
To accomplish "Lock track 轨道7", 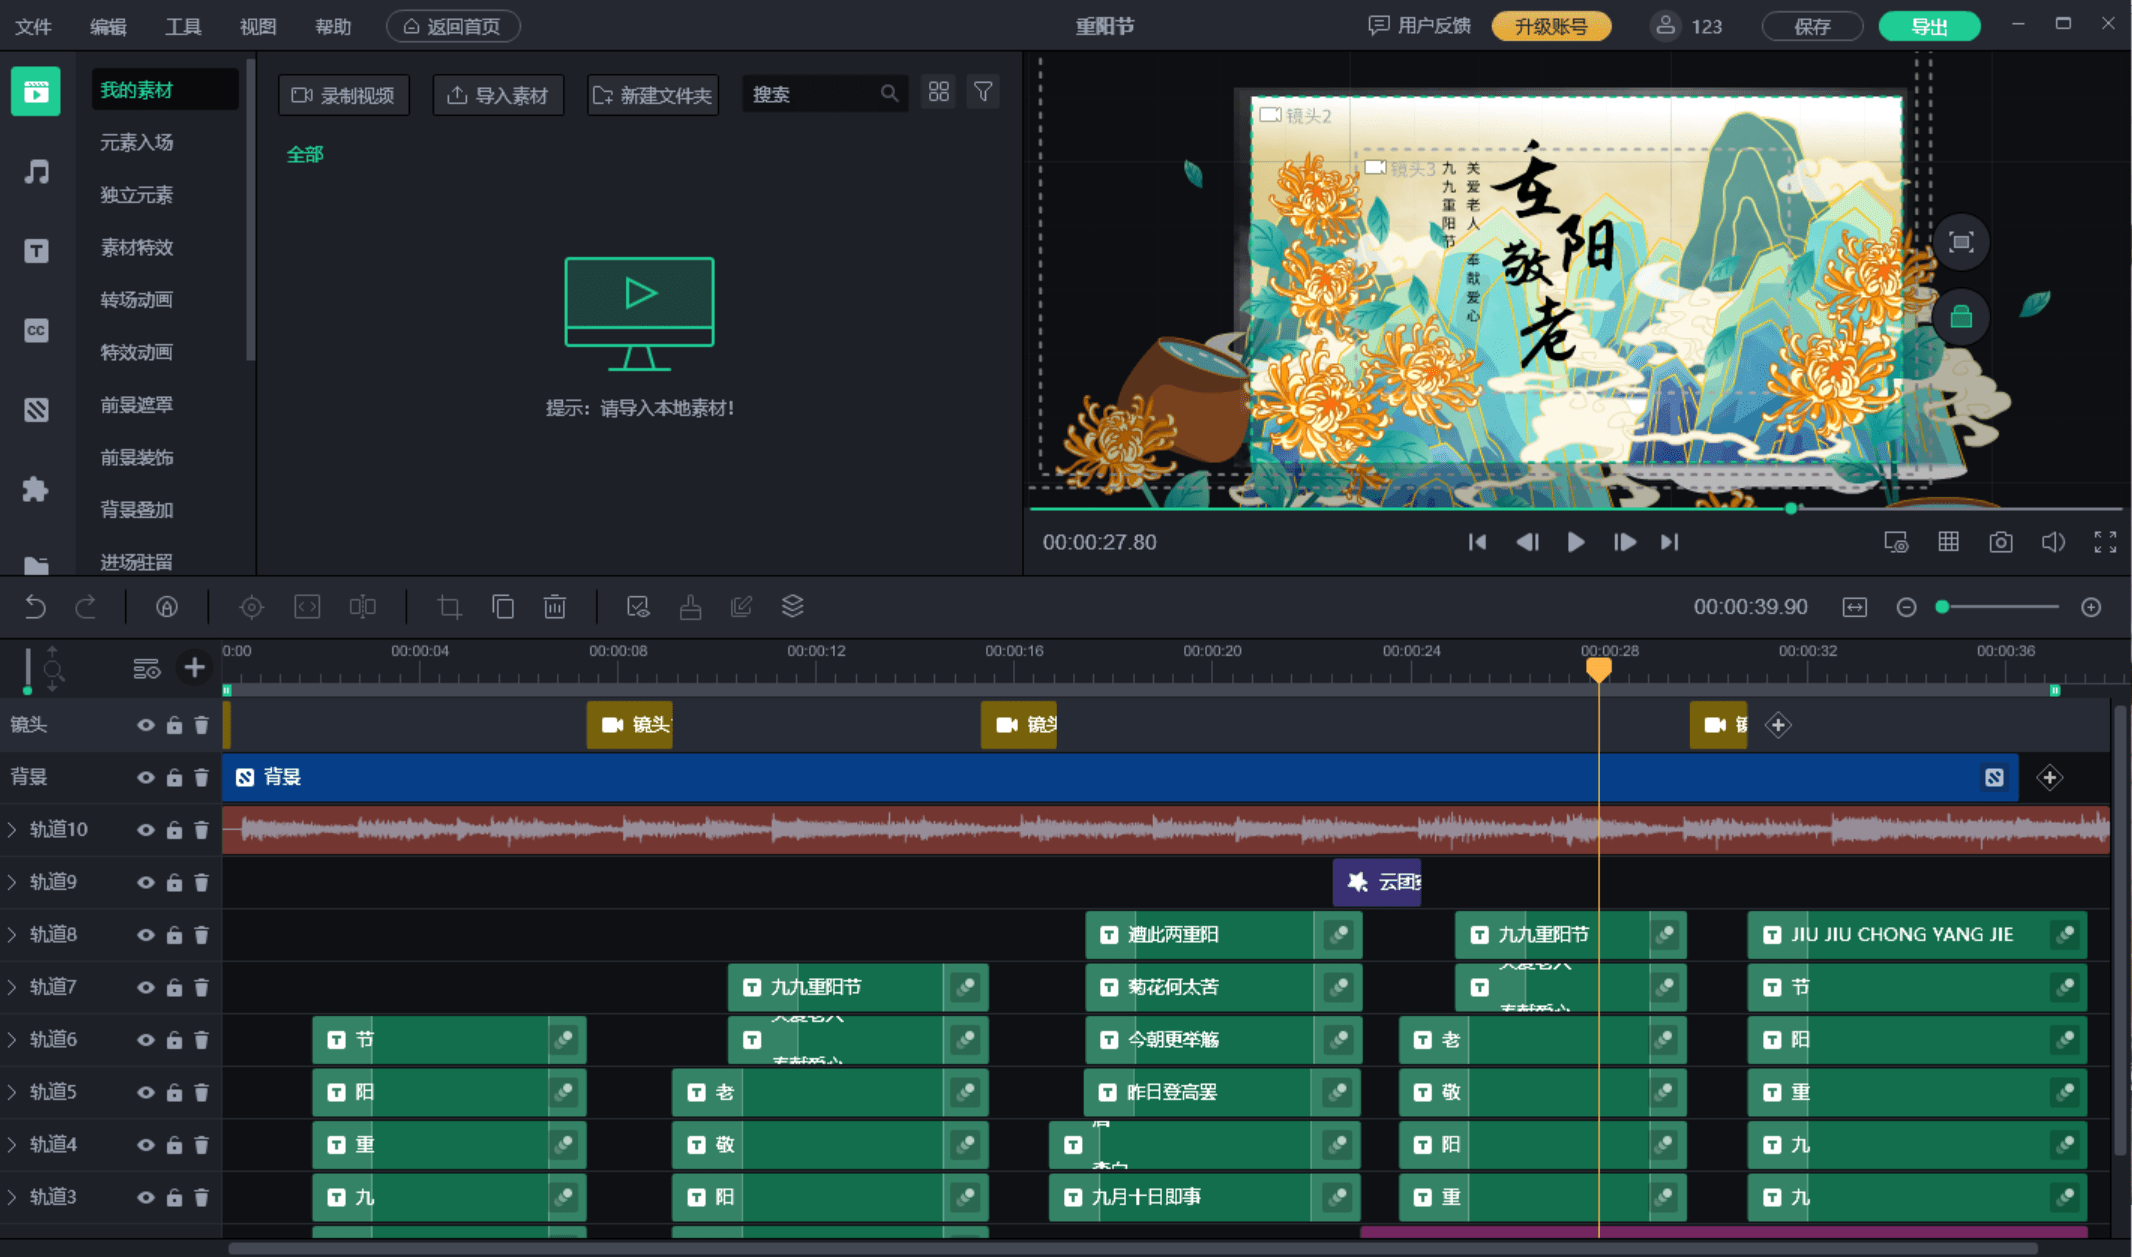I will (x=174, y=987).
